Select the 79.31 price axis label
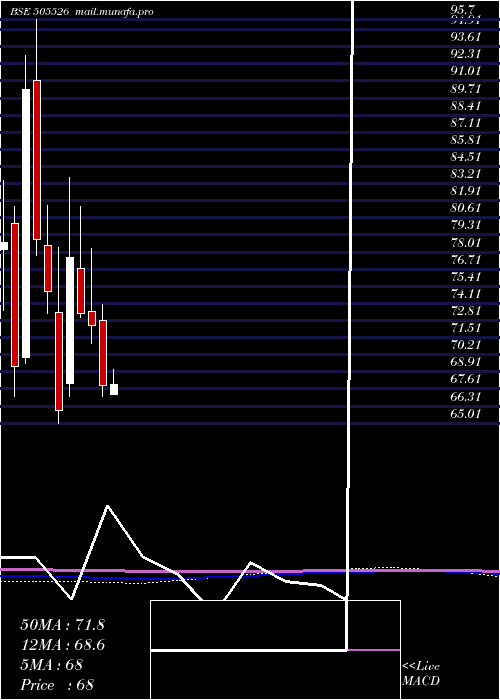Viewport: 500px width, 700px height. click(466, 225)
